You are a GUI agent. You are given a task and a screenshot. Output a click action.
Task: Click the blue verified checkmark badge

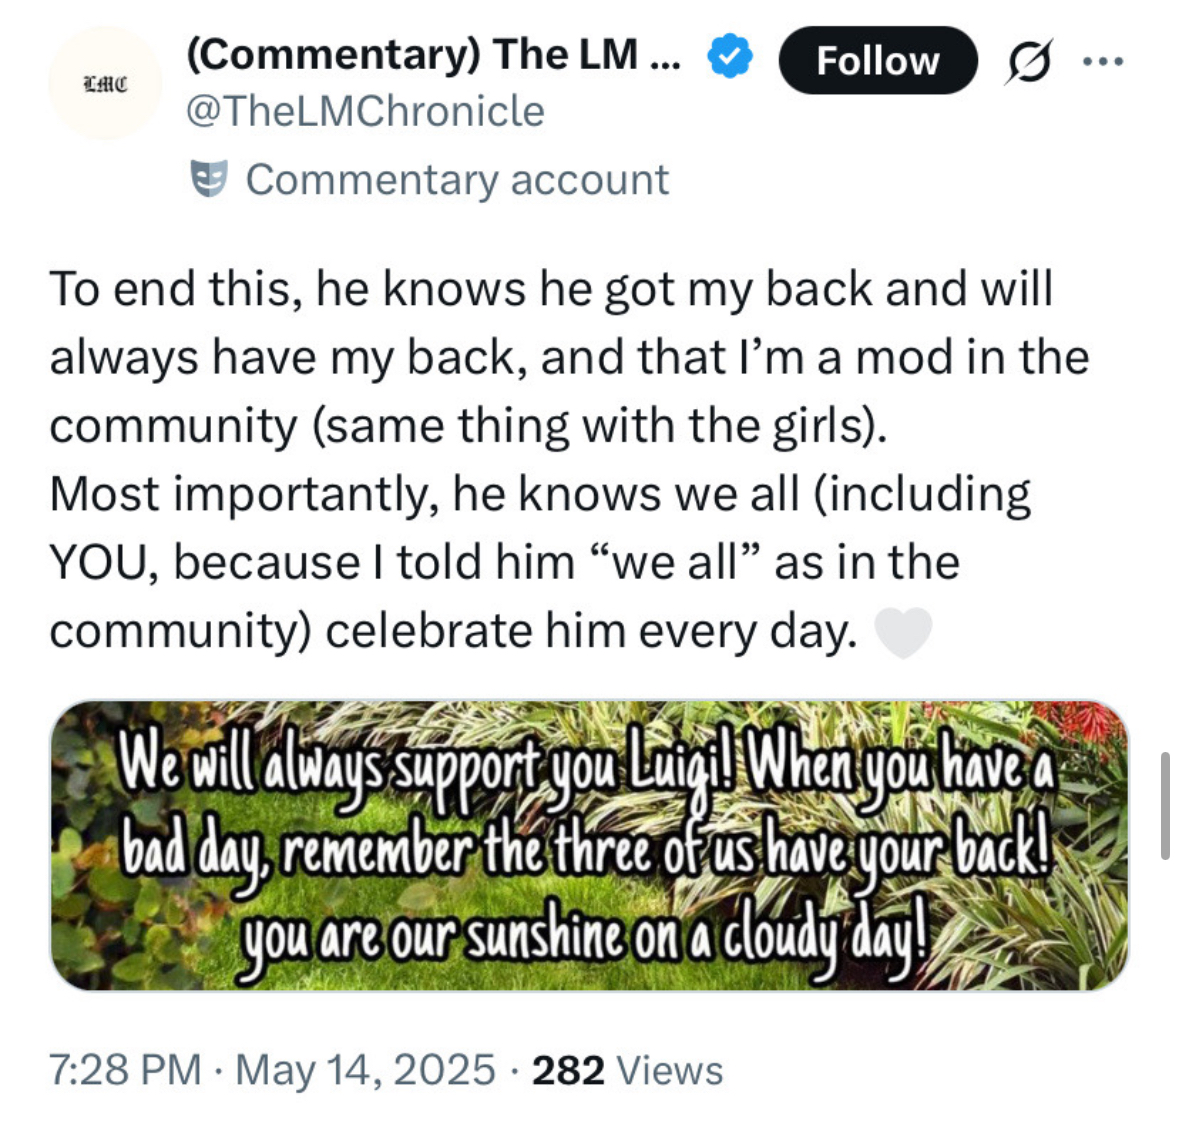coord(730,56)
